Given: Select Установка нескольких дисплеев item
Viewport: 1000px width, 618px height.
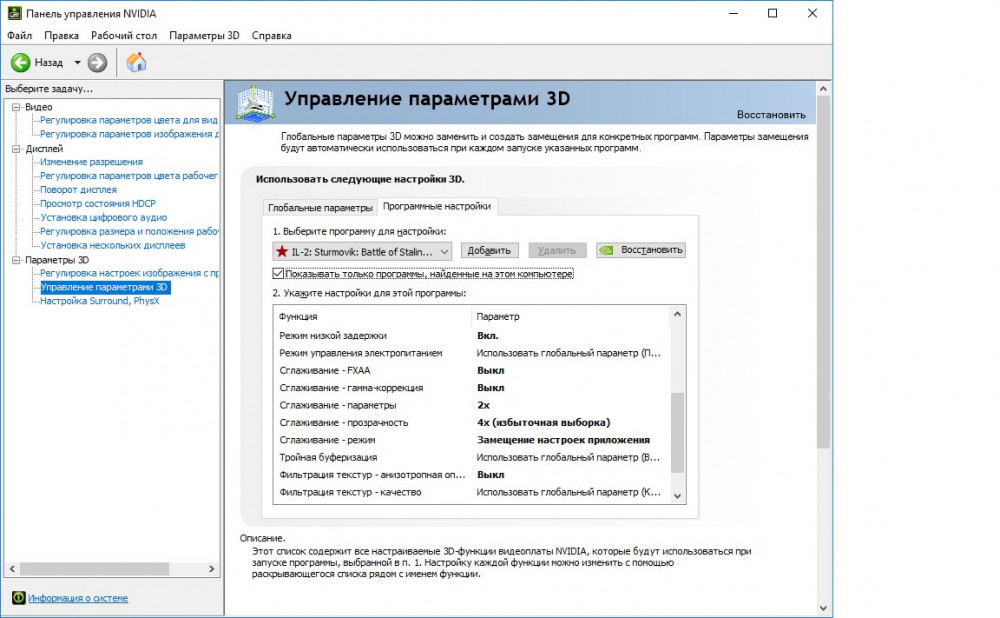Looking at the screenshot, I should [x=112, y=245].
